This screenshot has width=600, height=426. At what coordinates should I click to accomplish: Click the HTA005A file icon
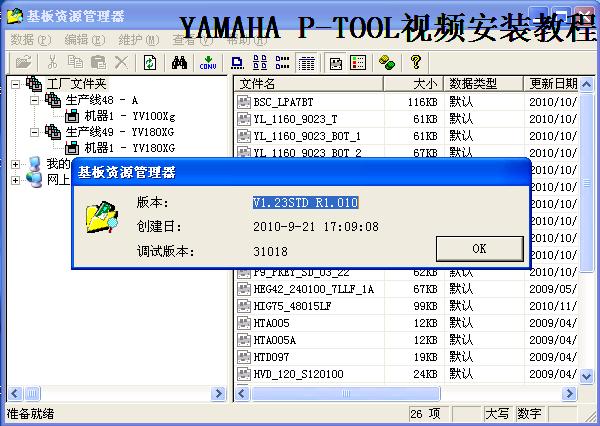tap(244, 340)
